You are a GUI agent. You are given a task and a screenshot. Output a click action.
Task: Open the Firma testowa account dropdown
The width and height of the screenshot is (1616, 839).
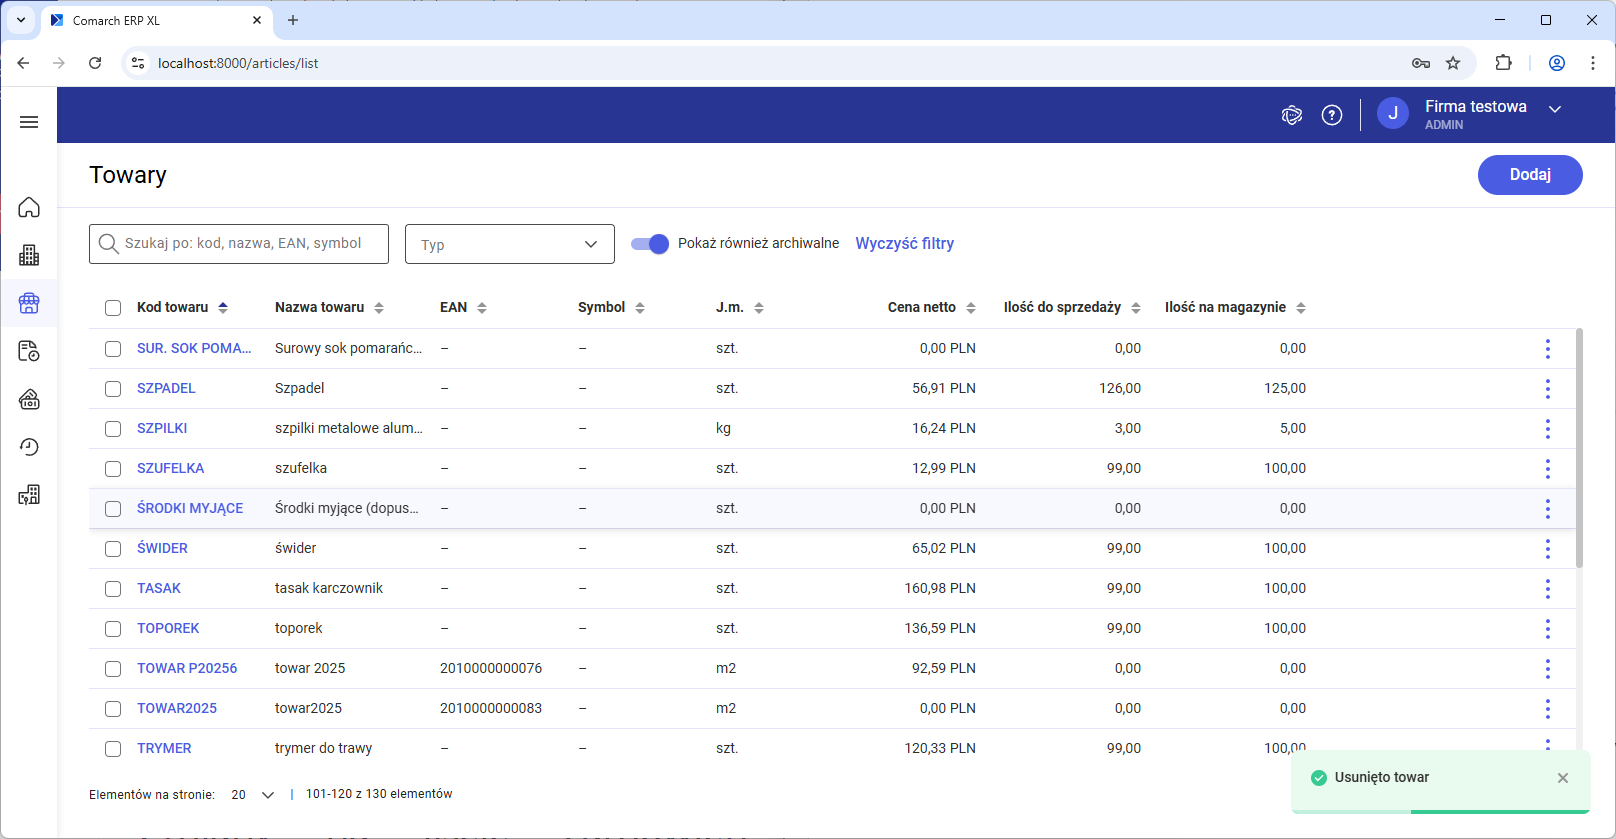1554,110
